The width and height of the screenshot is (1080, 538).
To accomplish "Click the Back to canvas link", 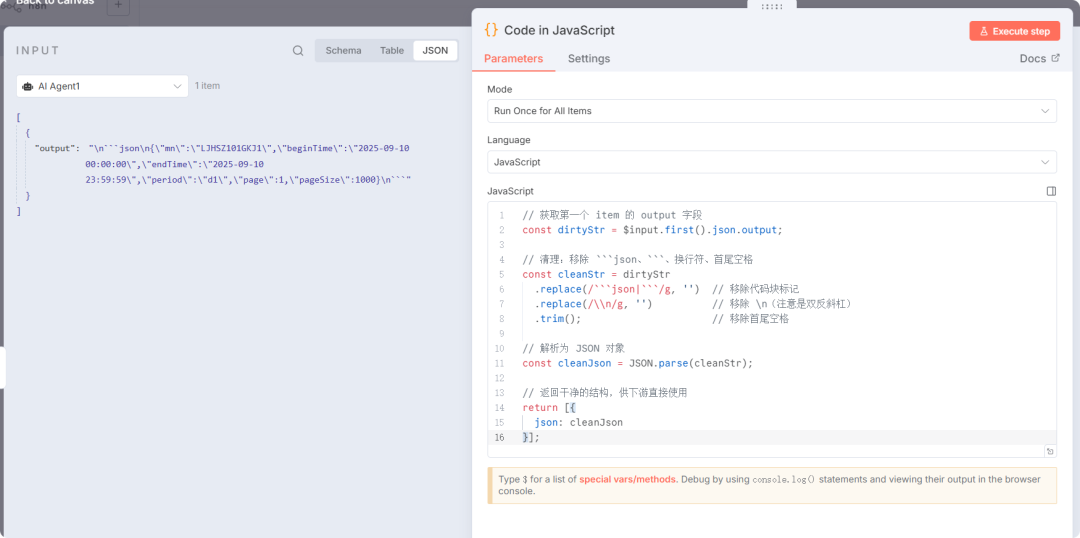I will 54,3.
